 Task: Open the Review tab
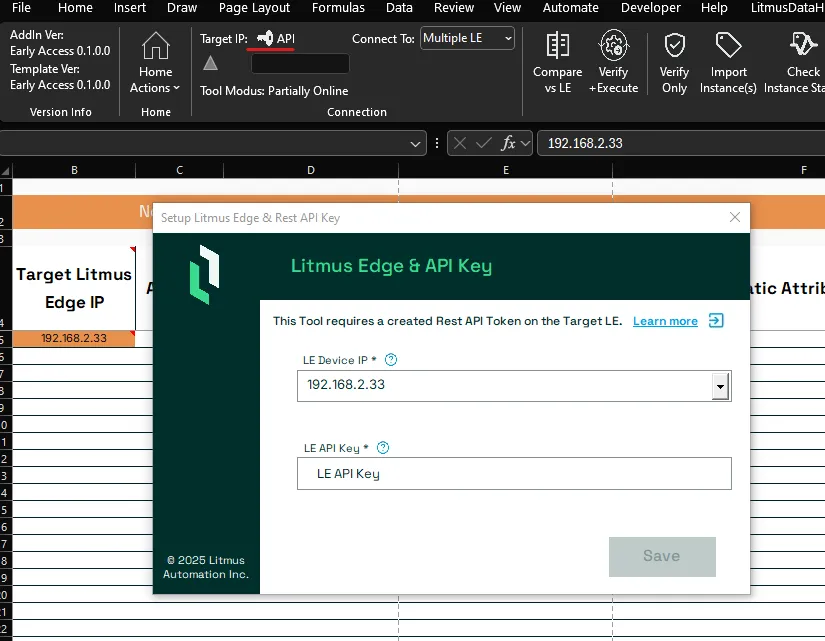454,8
